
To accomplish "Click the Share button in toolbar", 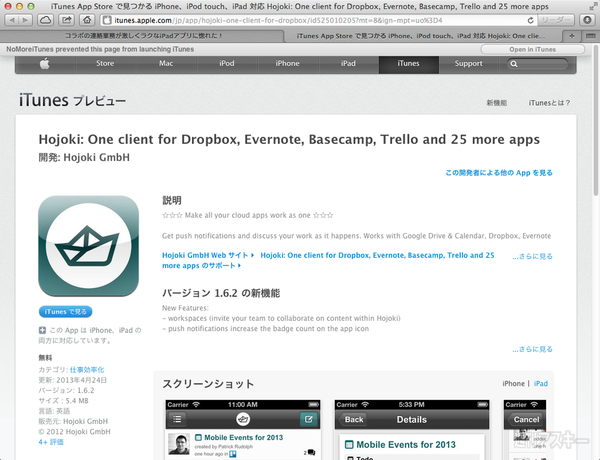I will [67, 20].
